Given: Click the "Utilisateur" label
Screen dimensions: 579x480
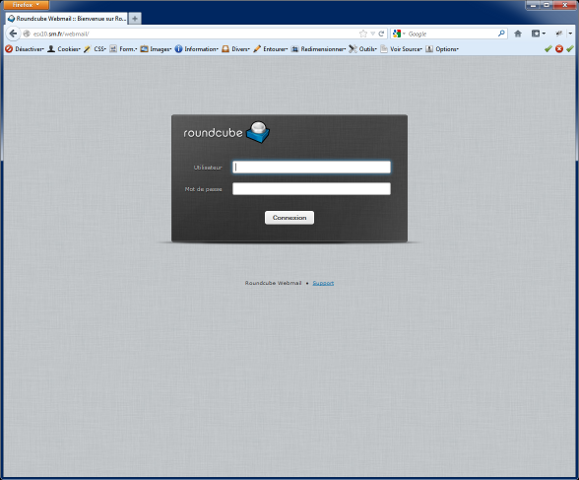Looking at the screenshot, I should pyautogui.click(x=208, y=167).
